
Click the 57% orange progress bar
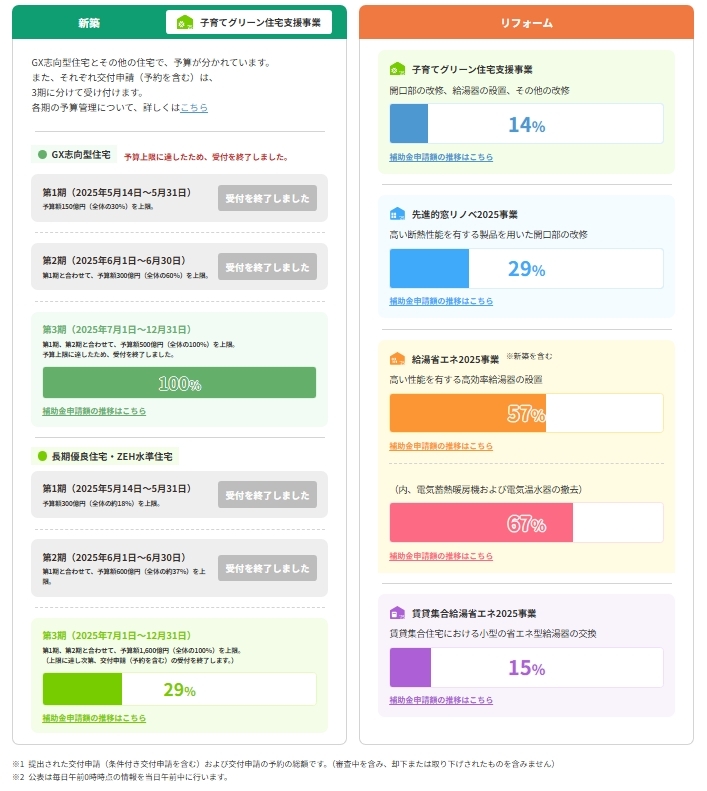[526, 413]
